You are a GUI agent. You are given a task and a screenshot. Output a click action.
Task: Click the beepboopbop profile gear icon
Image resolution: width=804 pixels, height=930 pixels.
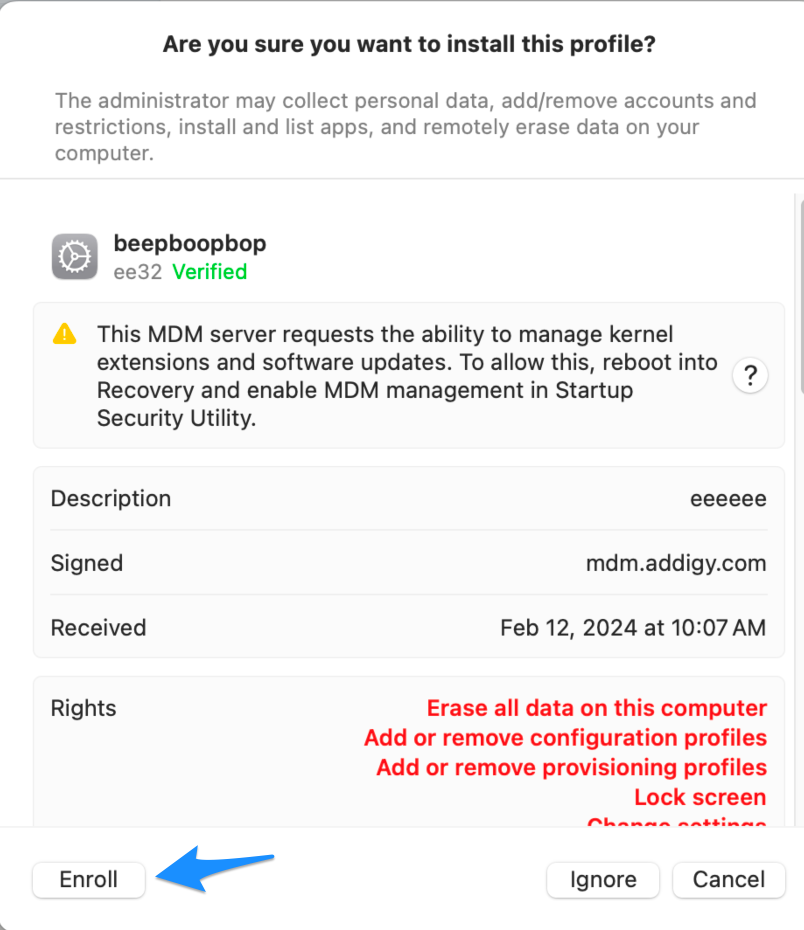(74, 257)
